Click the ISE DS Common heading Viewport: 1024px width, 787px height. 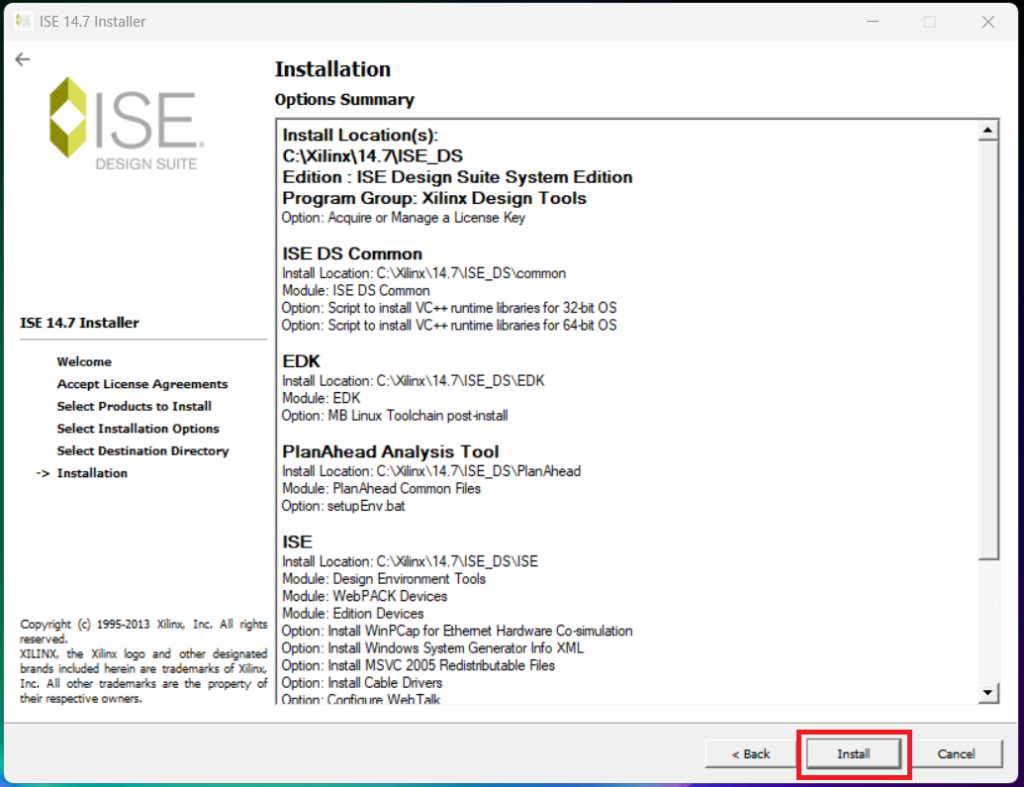(x=352, y=253)
